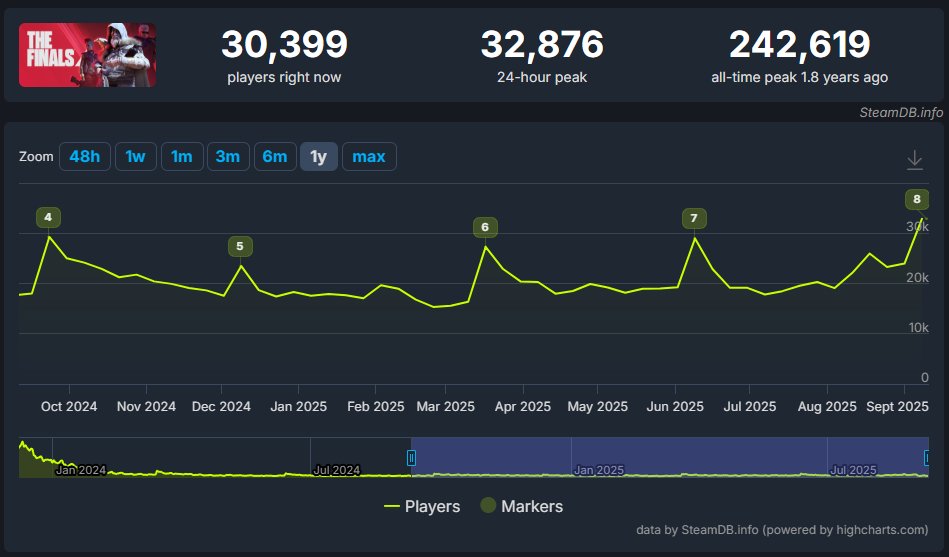Image resolution: width=949 pixels, height=557 pixels.
Task: Select the 1w zoom range
Action: coord(136,157)
